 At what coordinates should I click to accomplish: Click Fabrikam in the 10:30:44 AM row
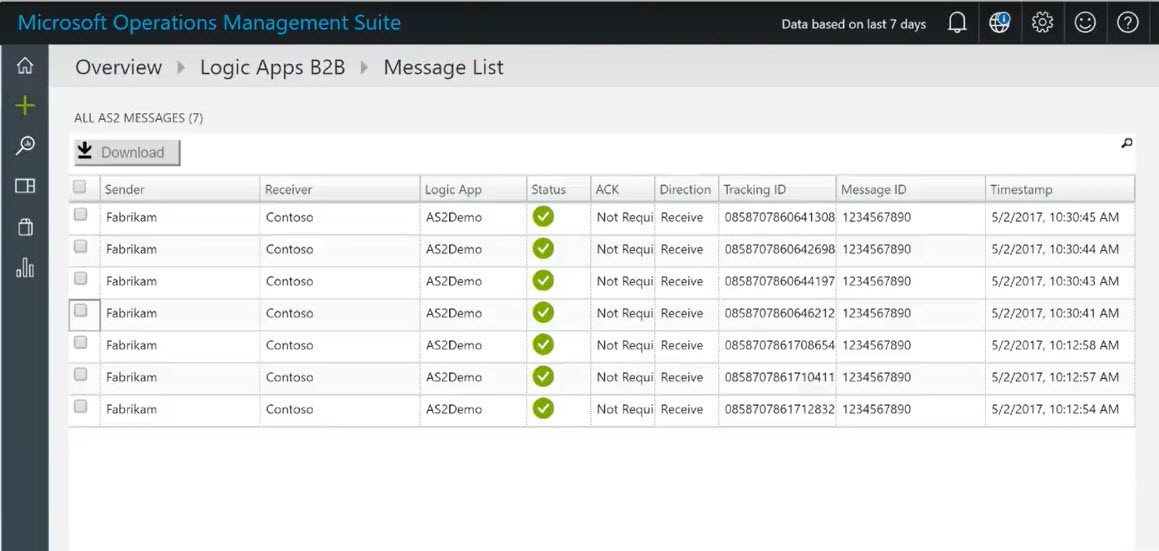tap(132, 249)
